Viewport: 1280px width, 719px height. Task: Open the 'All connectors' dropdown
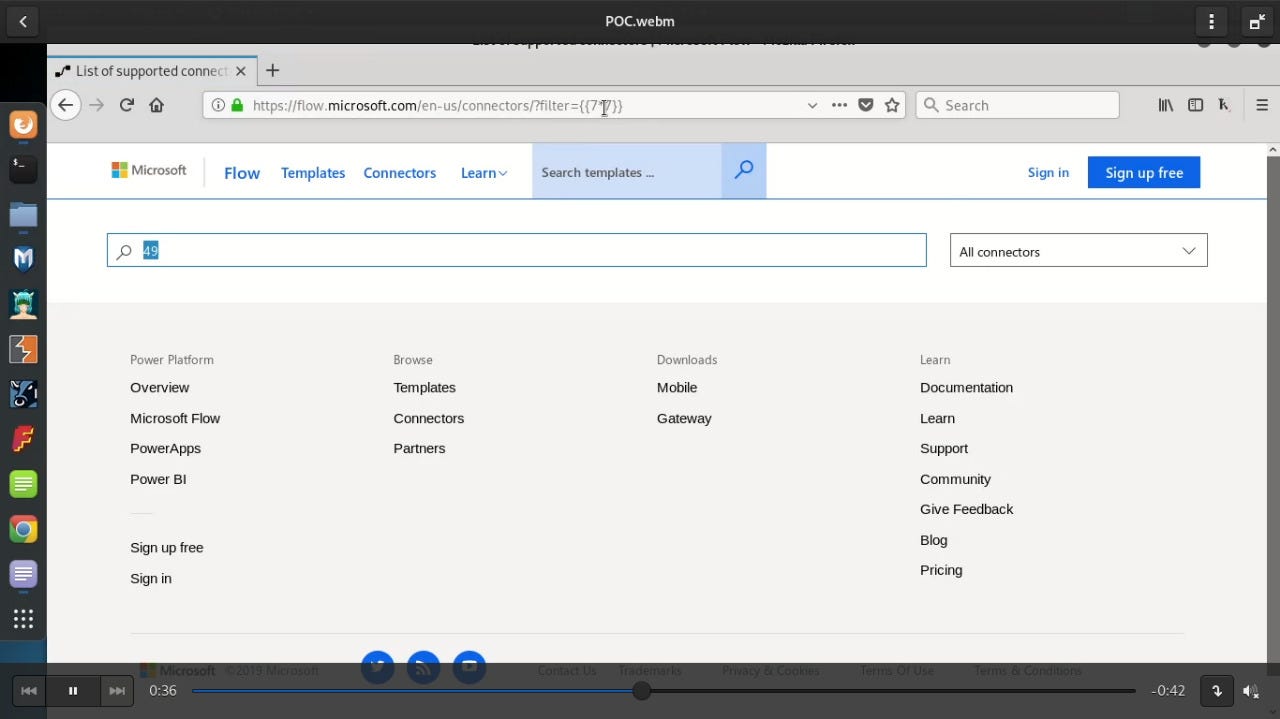click(x=1078, y=251)
